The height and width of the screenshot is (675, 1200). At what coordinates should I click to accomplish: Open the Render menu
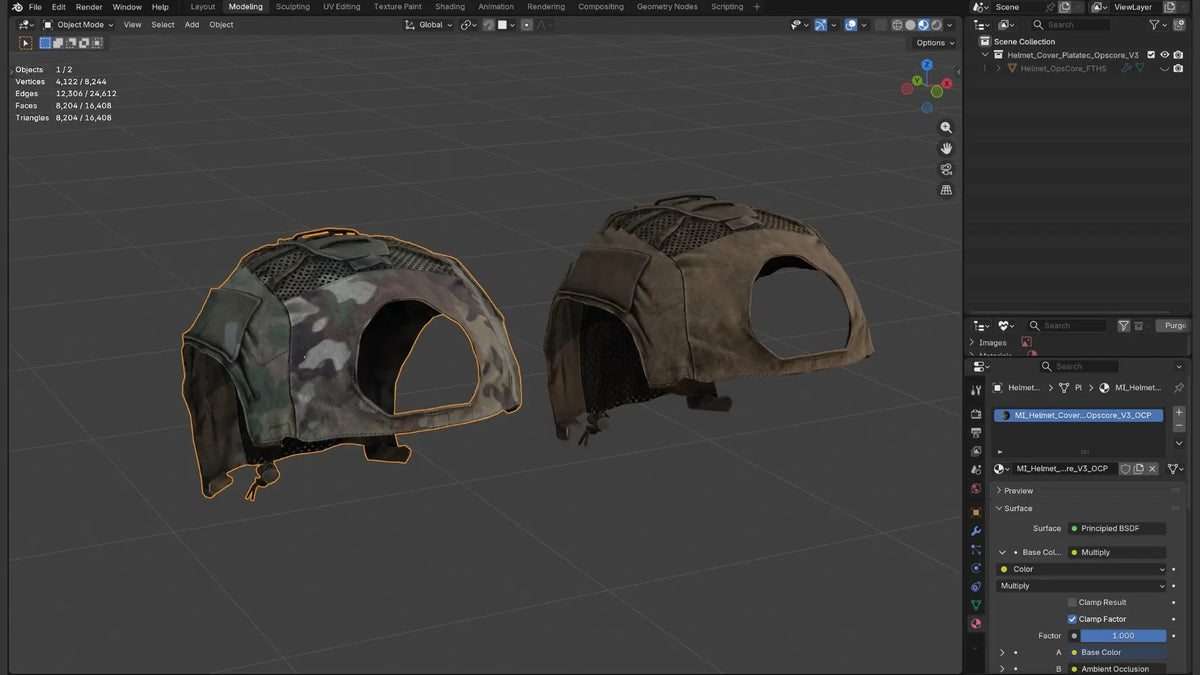(x=89, y=7)
